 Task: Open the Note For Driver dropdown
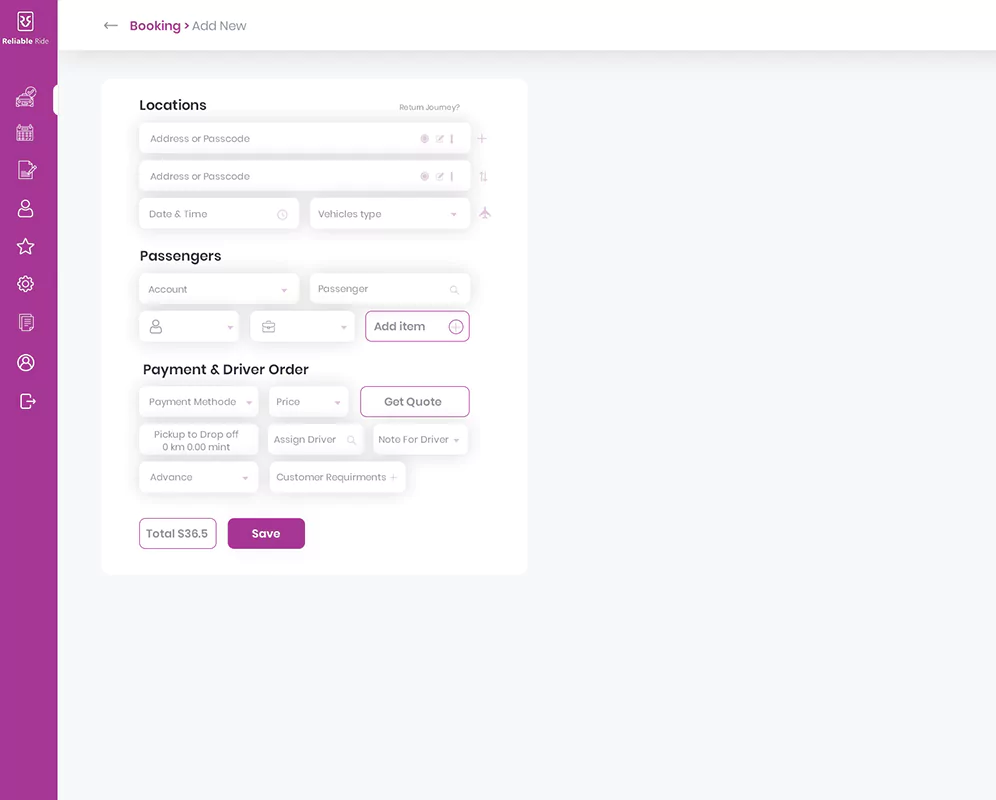click(x=419, y=440)
